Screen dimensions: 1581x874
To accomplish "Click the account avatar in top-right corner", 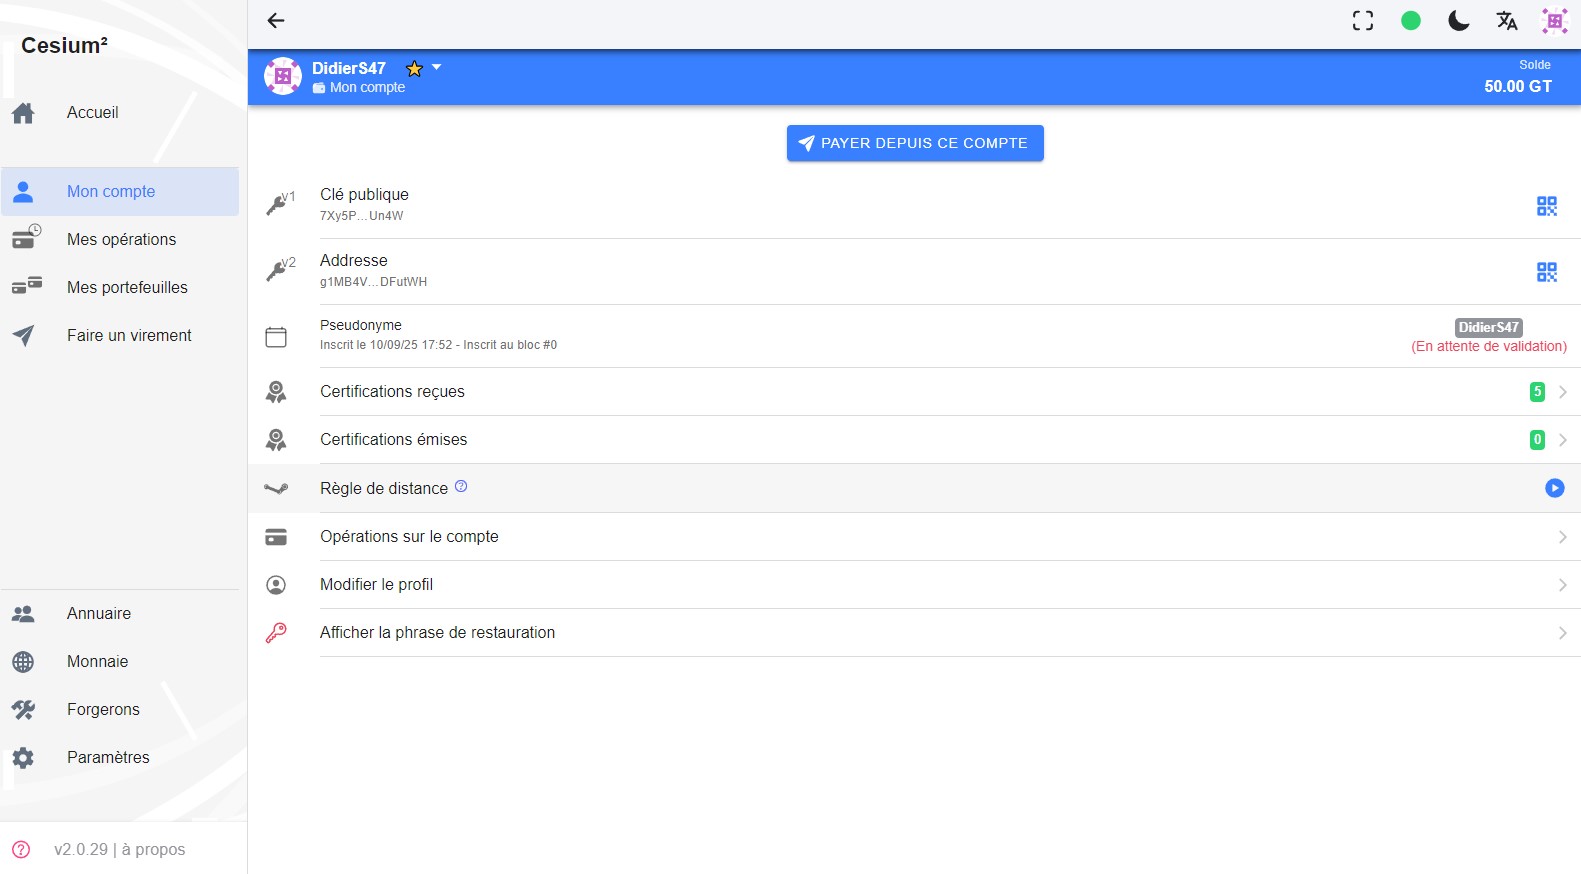I will click(x=1554, y=21).
